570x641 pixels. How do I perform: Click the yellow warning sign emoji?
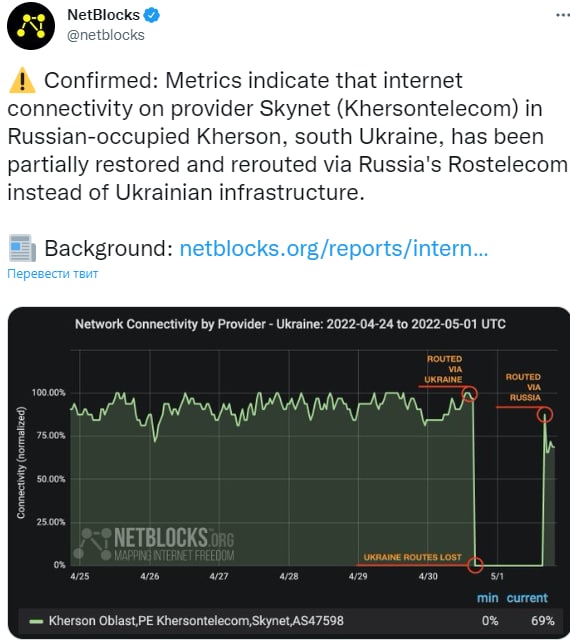point(22,80)
